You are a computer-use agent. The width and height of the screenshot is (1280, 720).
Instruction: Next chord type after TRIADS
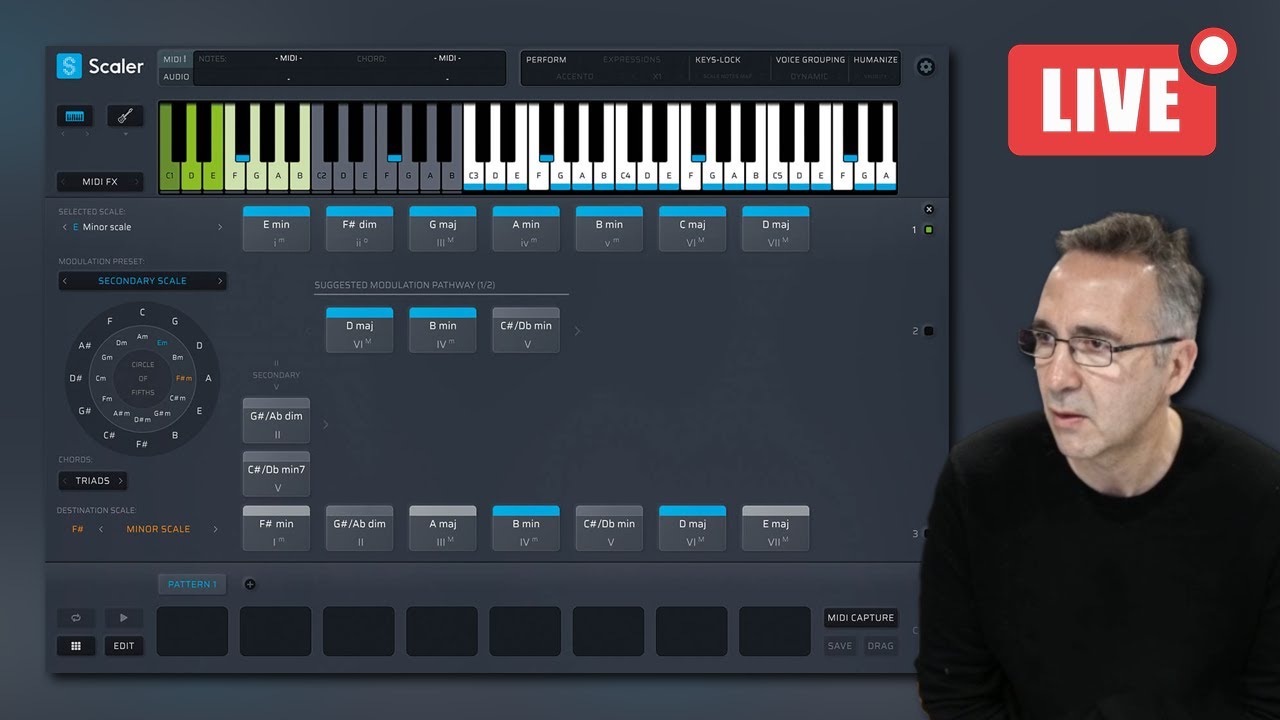point(120,481)
